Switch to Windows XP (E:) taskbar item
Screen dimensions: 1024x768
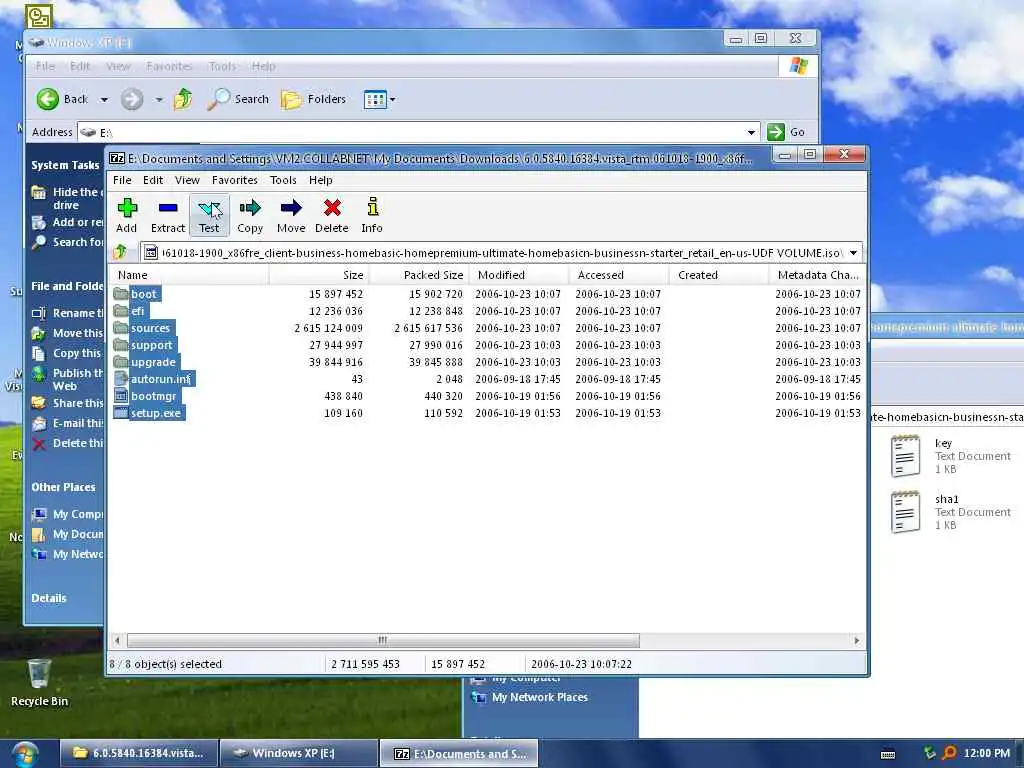[299, 753]
